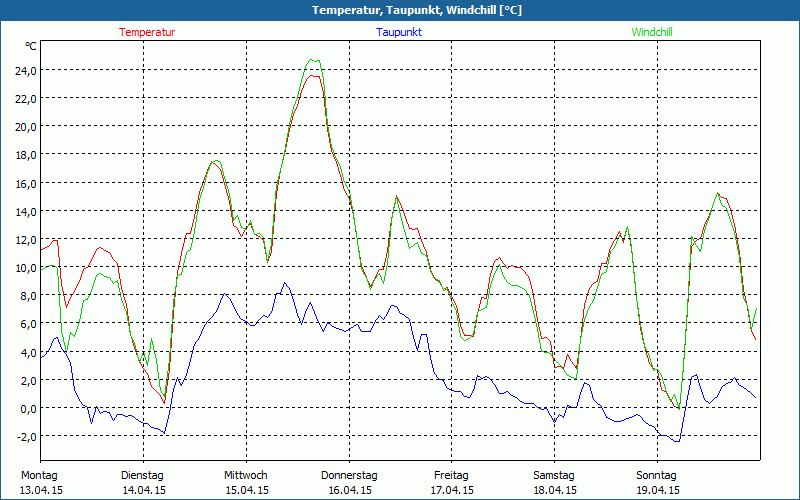Click the '13.04.15' date label
The image size is (800, 500).
[41, 490]
